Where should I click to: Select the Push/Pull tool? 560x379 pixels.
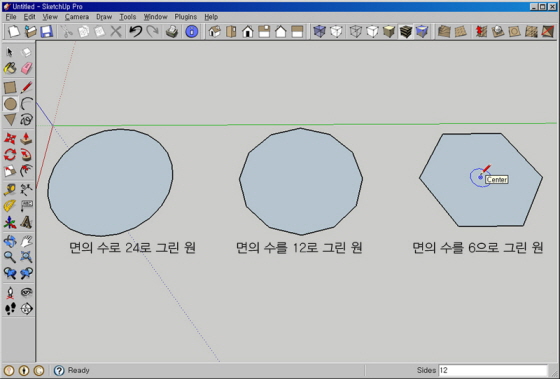26,138
